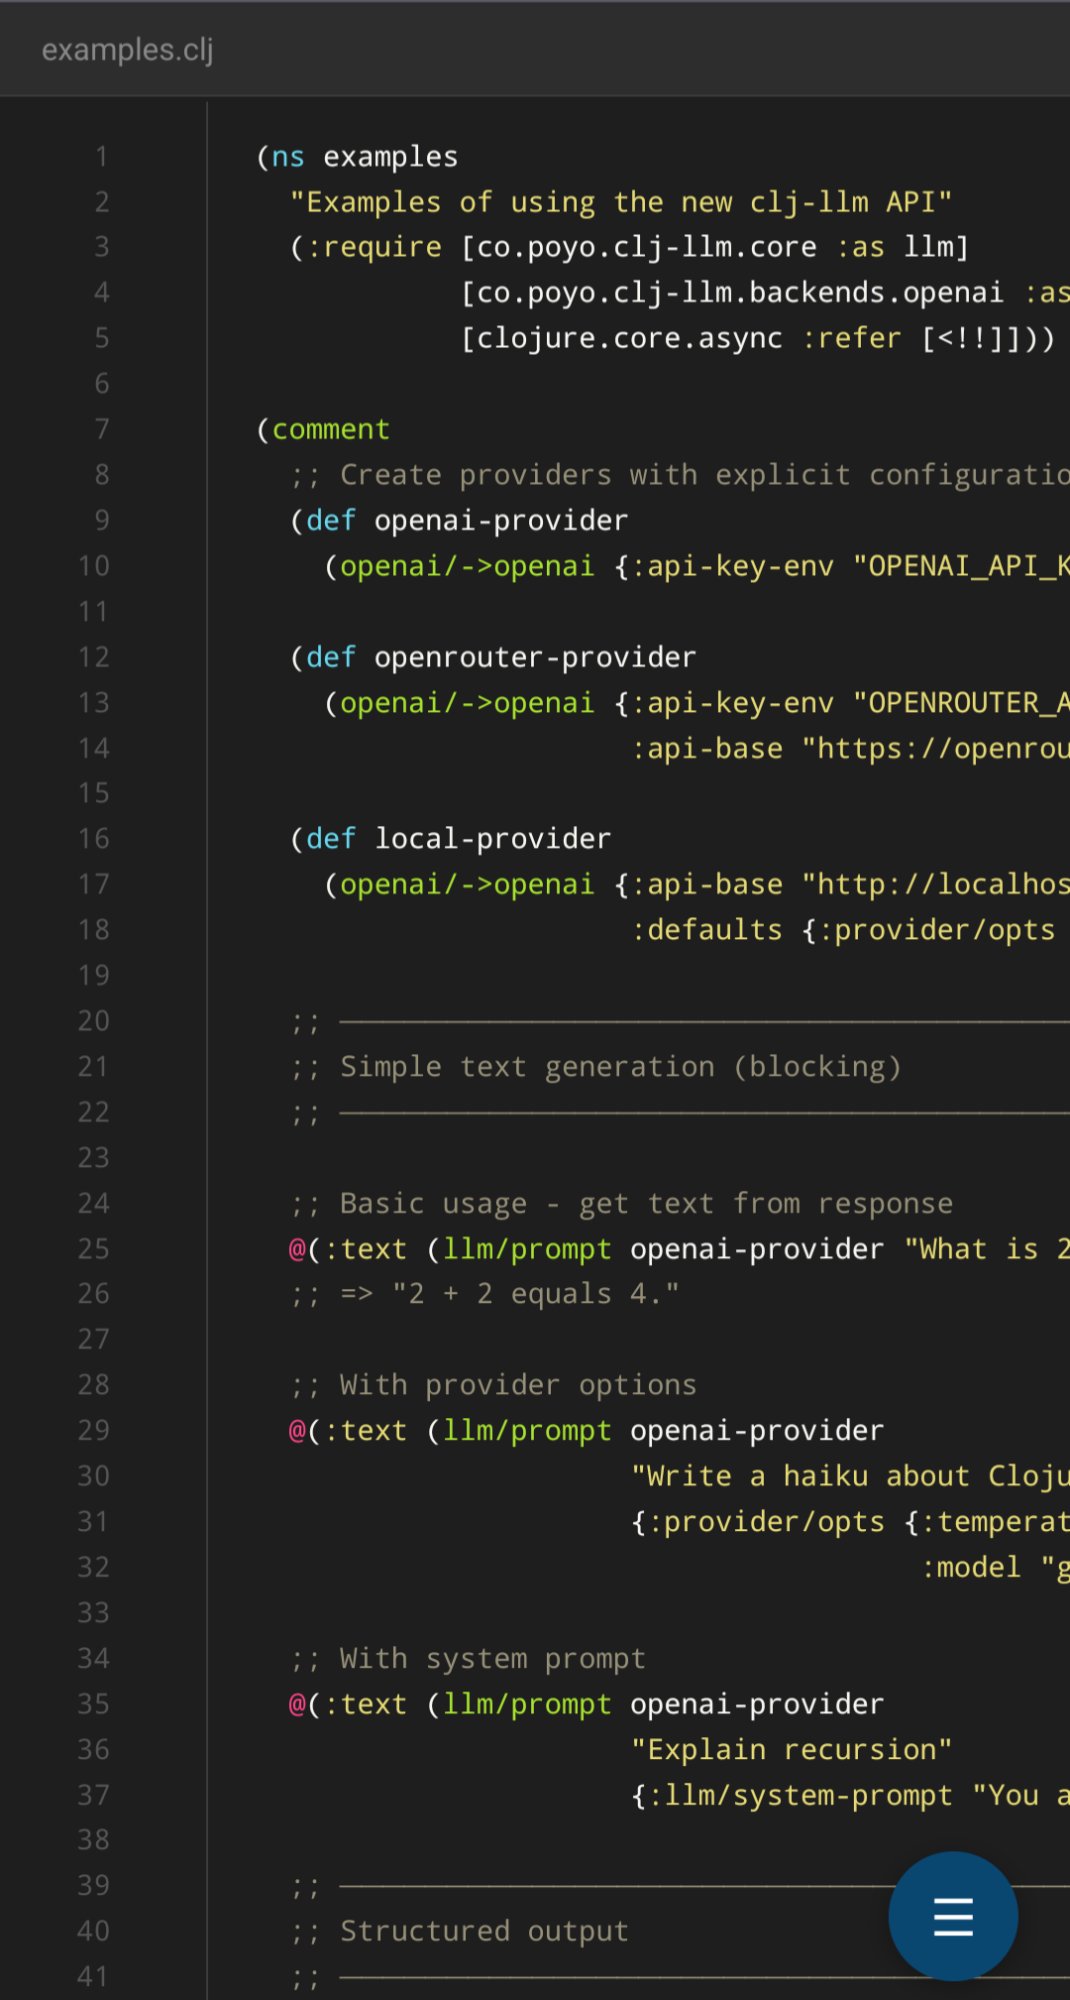This screenshot has width=1070, height=2000.
Task: Select line number 7 in the gutter
Action: point(101,429)
